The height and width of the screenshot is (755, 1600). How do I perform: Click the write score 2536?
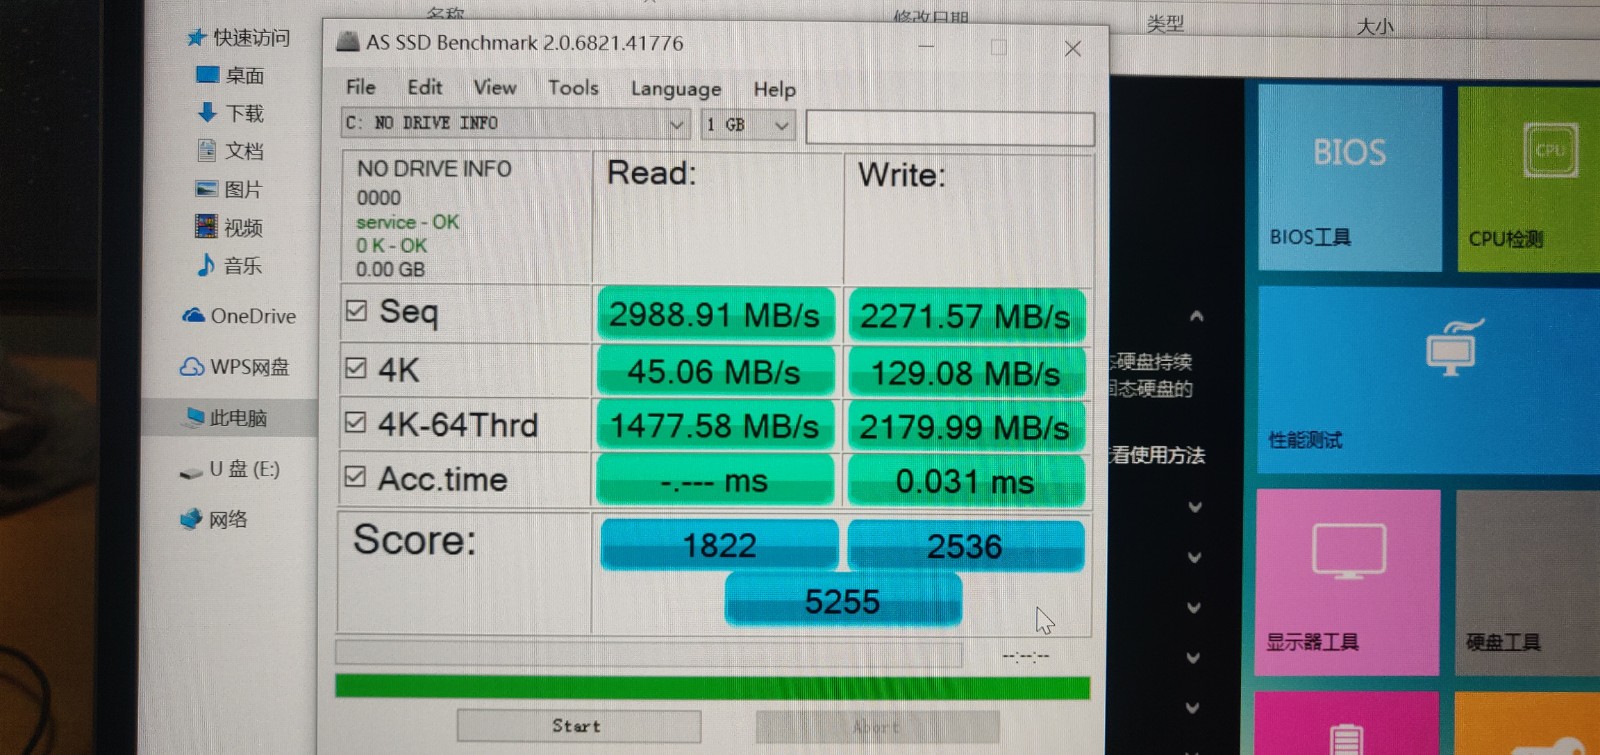point(965,546)
